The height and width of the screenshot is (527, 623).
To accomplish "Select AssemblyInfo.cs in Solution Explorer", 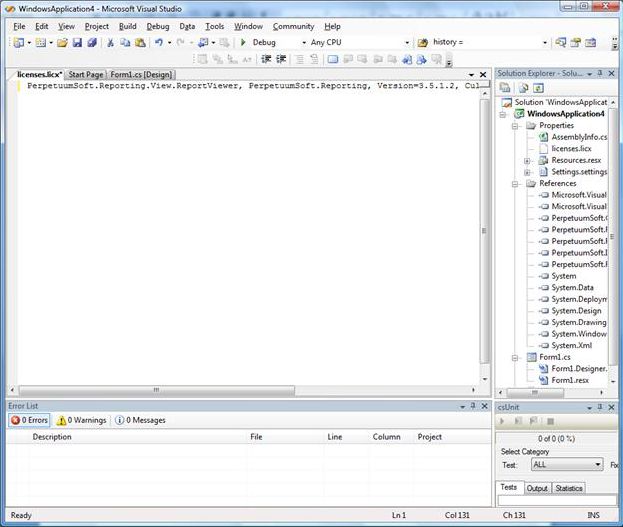I will [x=579, y=137].
